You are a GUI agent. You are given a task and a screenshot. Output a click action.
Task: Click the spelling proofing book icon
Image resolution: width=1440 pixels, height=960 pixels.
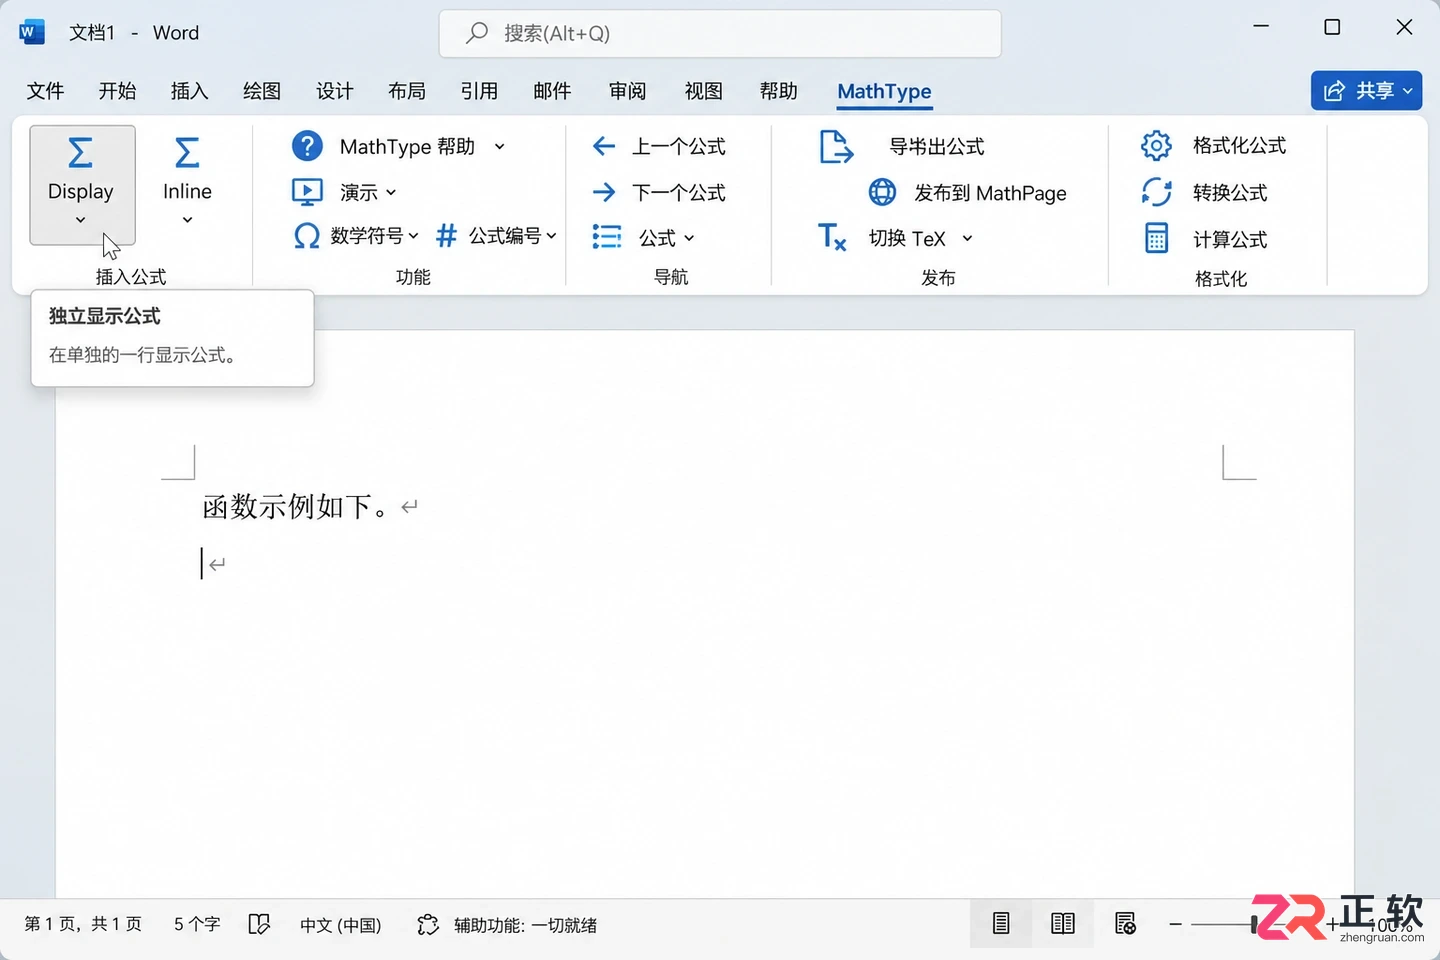(x=259, y=924)
